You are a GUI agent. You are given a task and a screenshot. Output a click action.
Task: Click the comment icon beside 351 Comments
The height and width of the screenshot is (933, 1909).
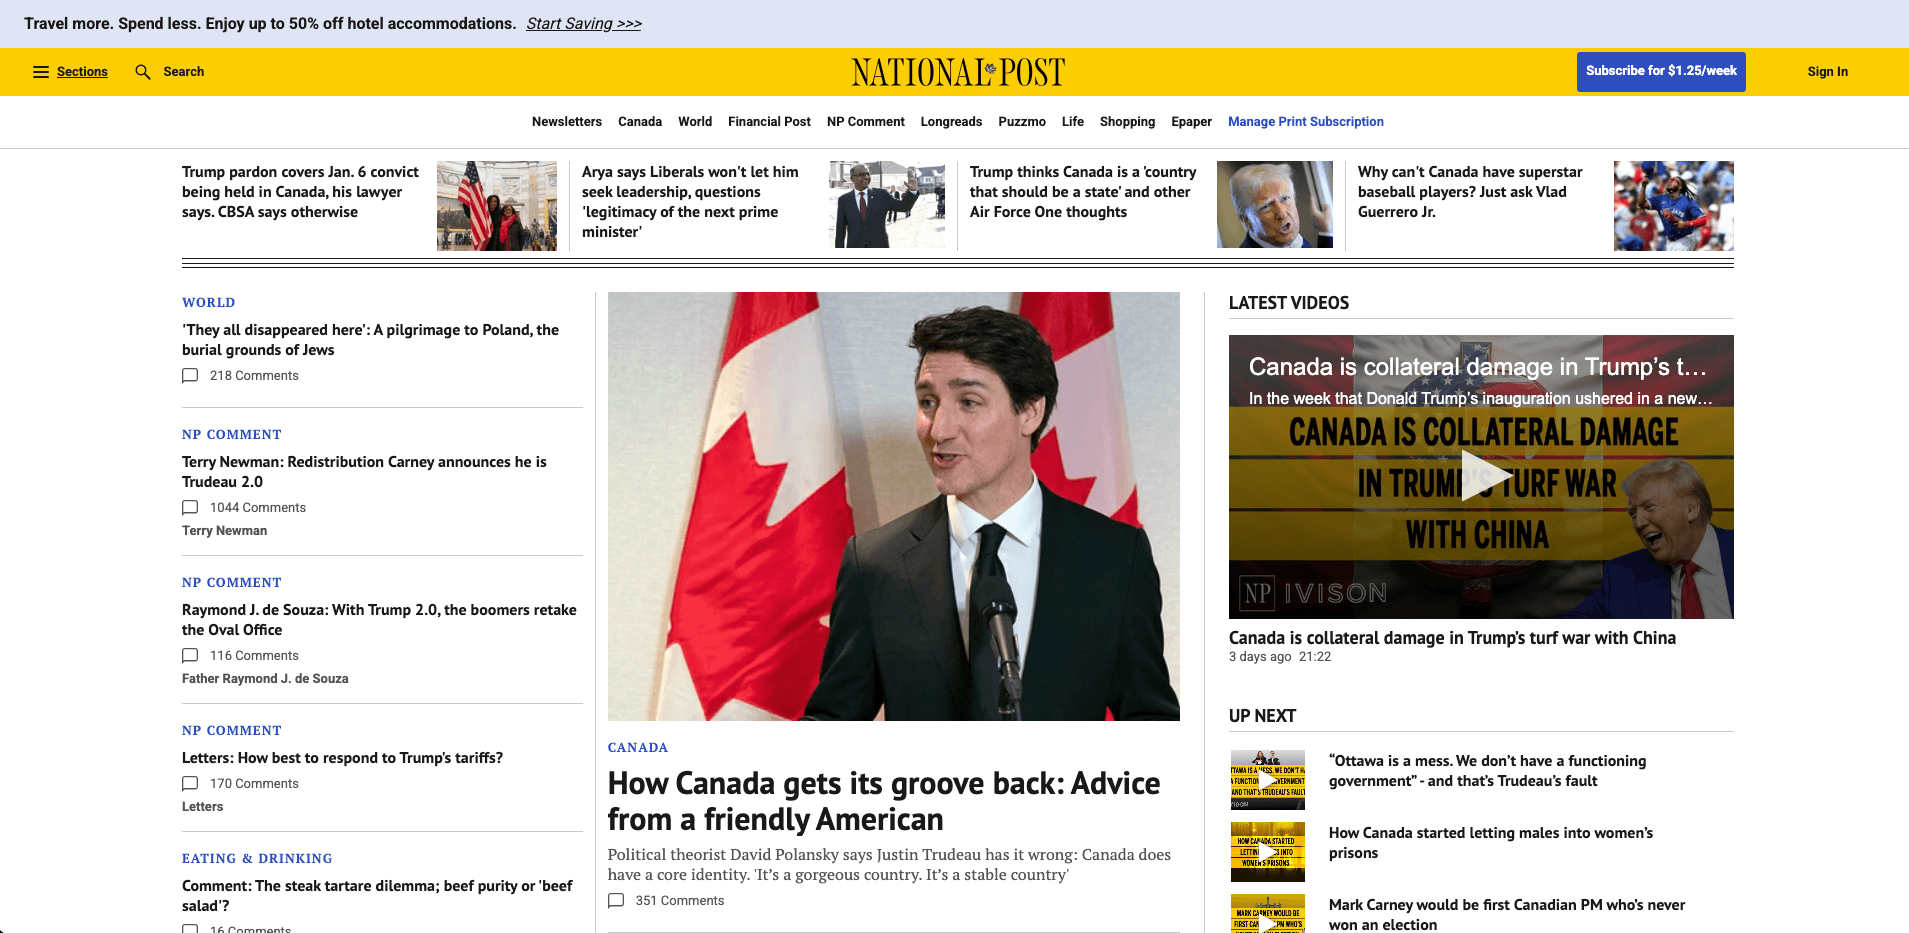pyautogui.click(x=616, y=901)
